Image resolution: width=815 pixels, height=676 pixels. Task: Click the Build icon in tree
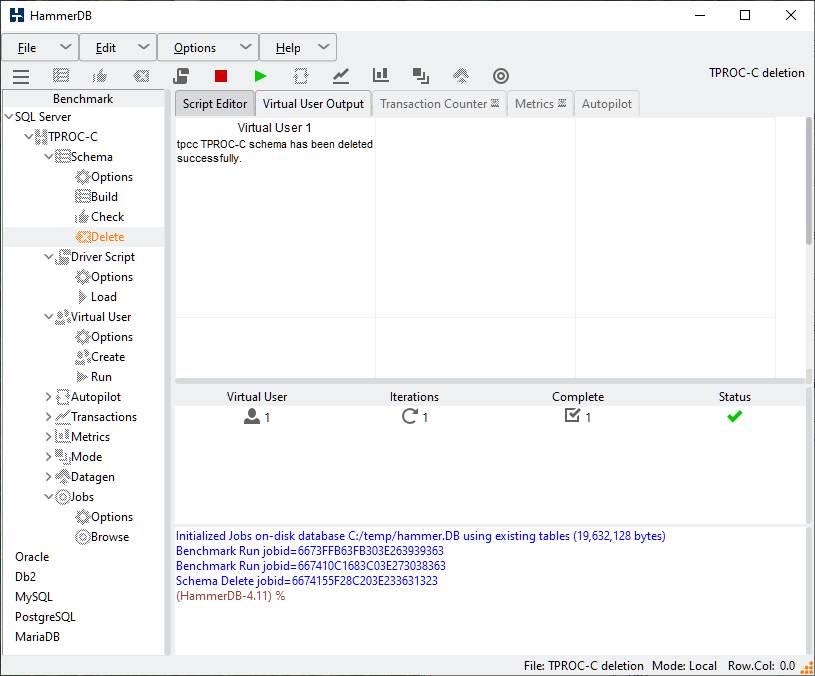click(x=83, y=197)
